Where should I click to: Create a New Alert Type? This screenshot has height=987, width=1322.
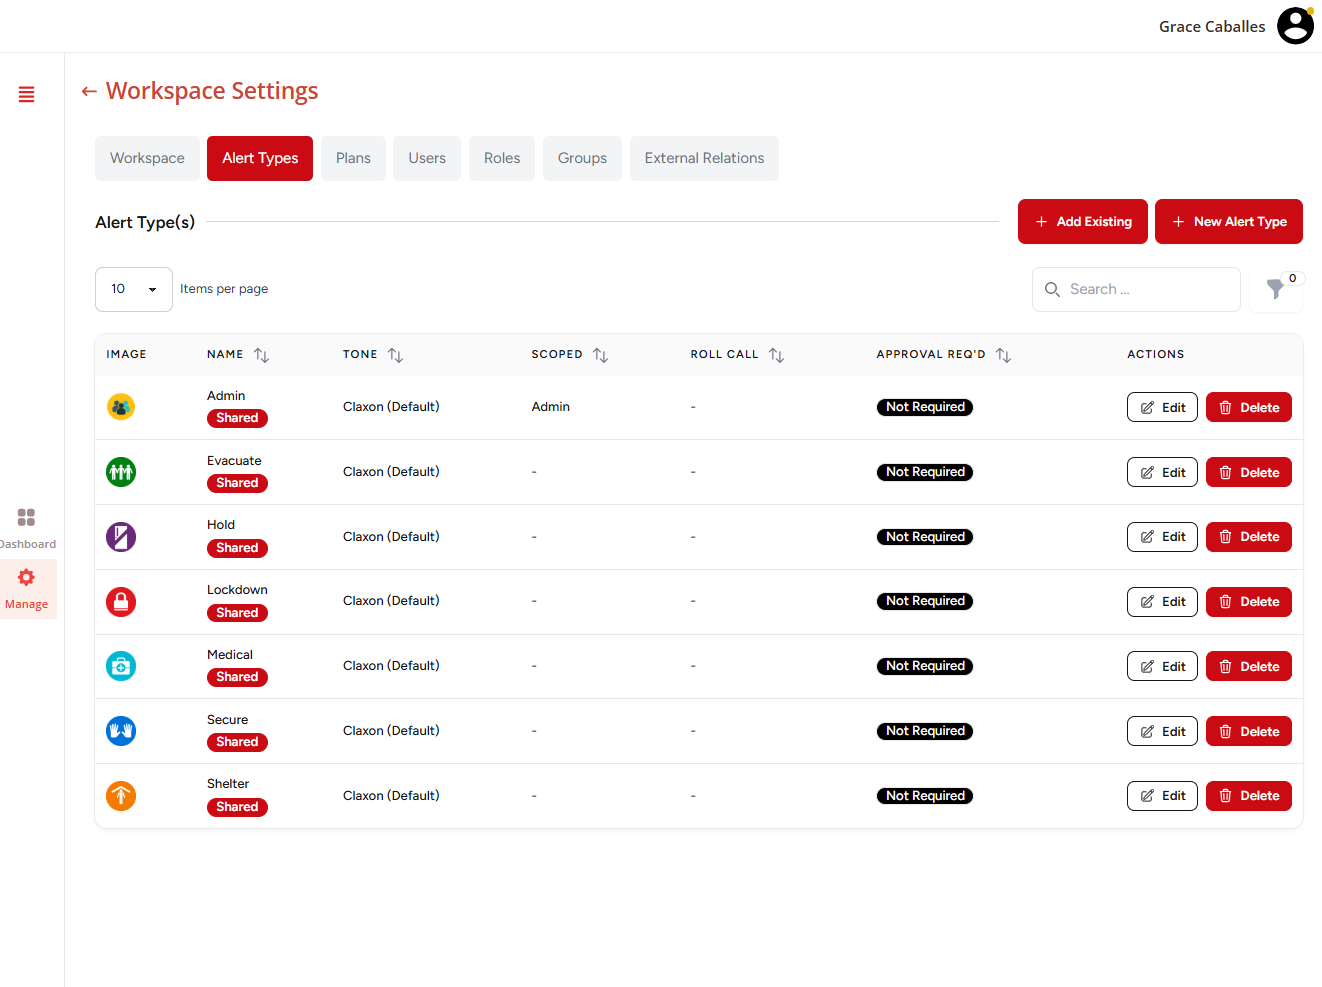1229,221
